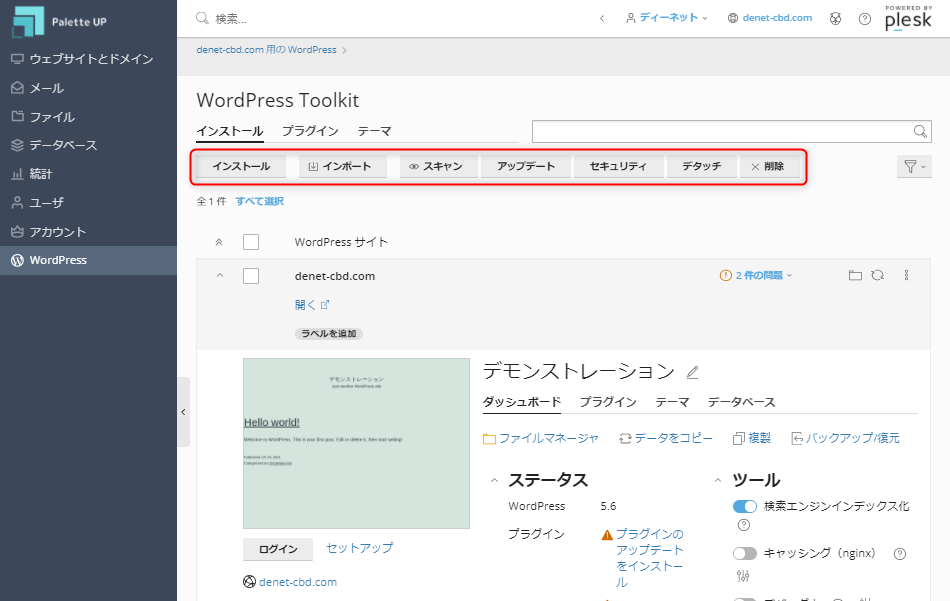
Task: Collapse all sites with the double chevron
Action: click(219, 242)
